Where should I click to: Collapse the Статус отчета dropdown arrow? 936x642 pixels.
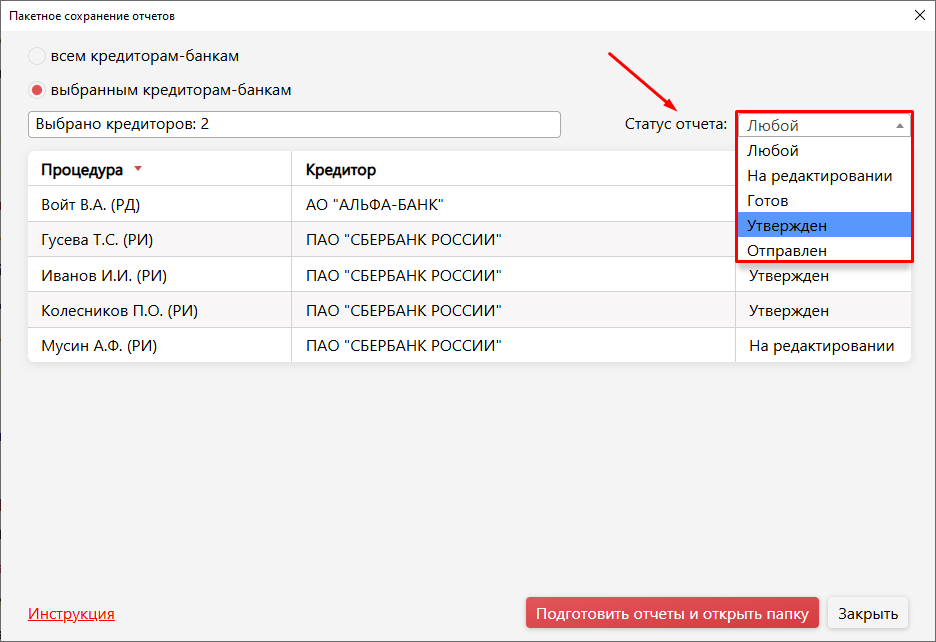899,126
